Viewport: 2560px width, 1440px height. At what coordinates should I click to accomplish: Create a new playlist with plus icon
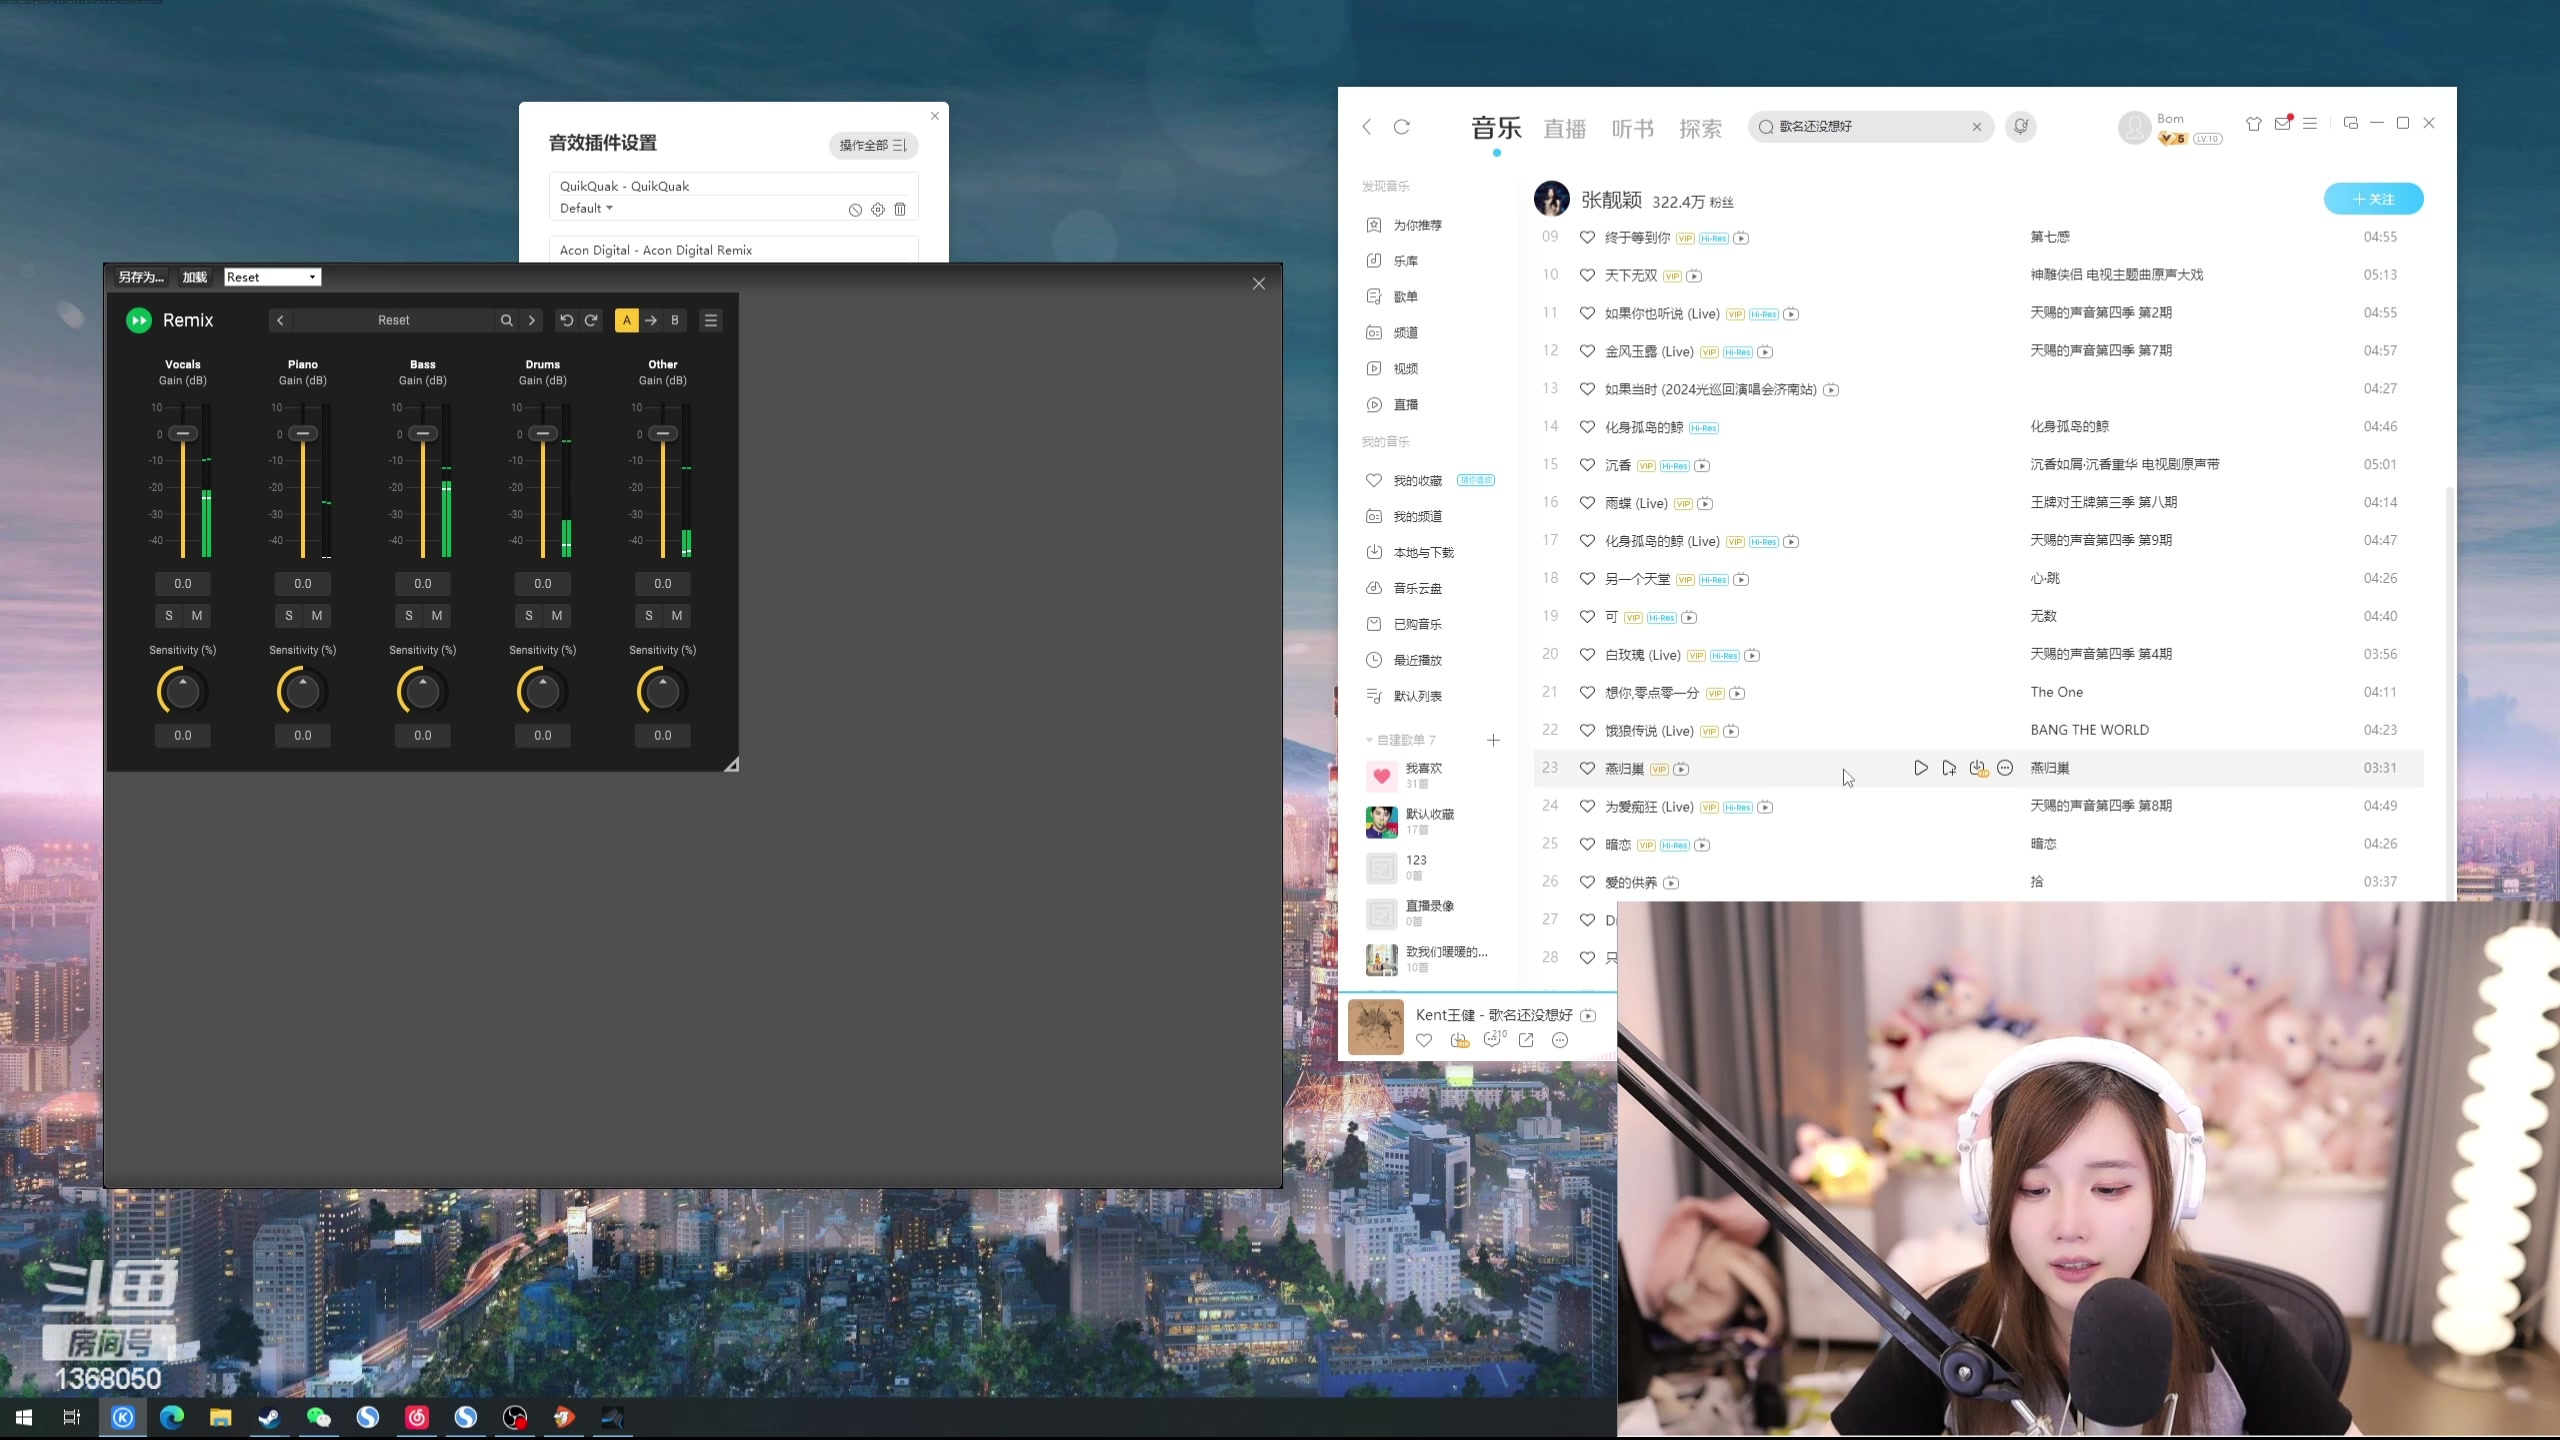(1493, 740)
